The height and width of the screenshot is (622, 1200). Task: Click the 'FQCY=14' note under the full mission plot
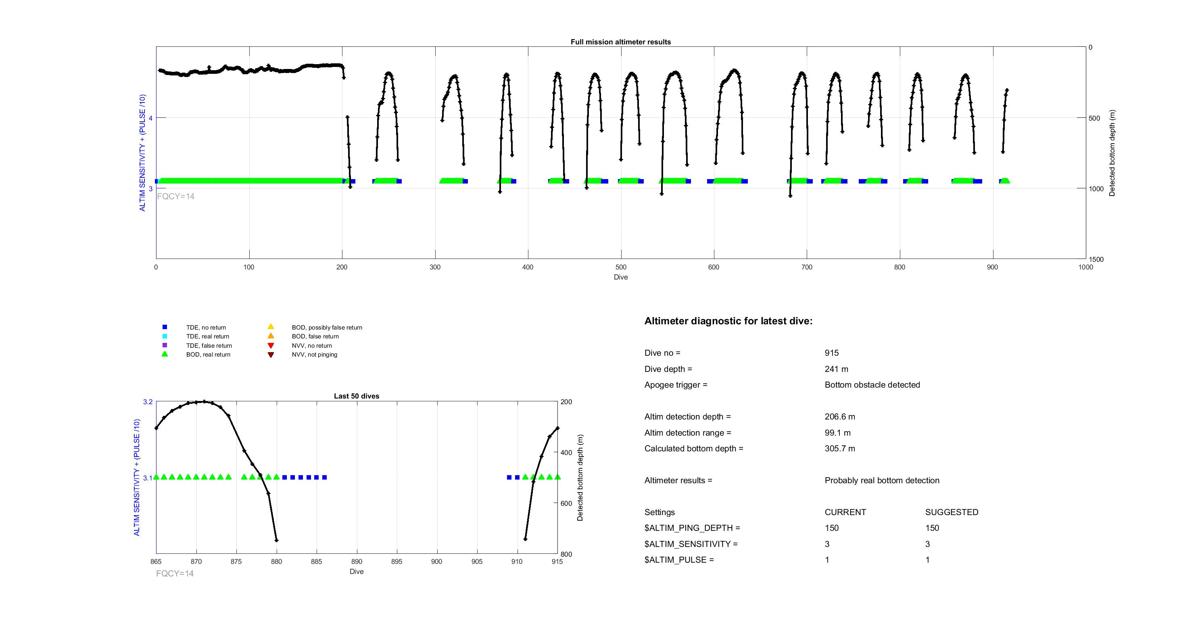coord(176,196)
